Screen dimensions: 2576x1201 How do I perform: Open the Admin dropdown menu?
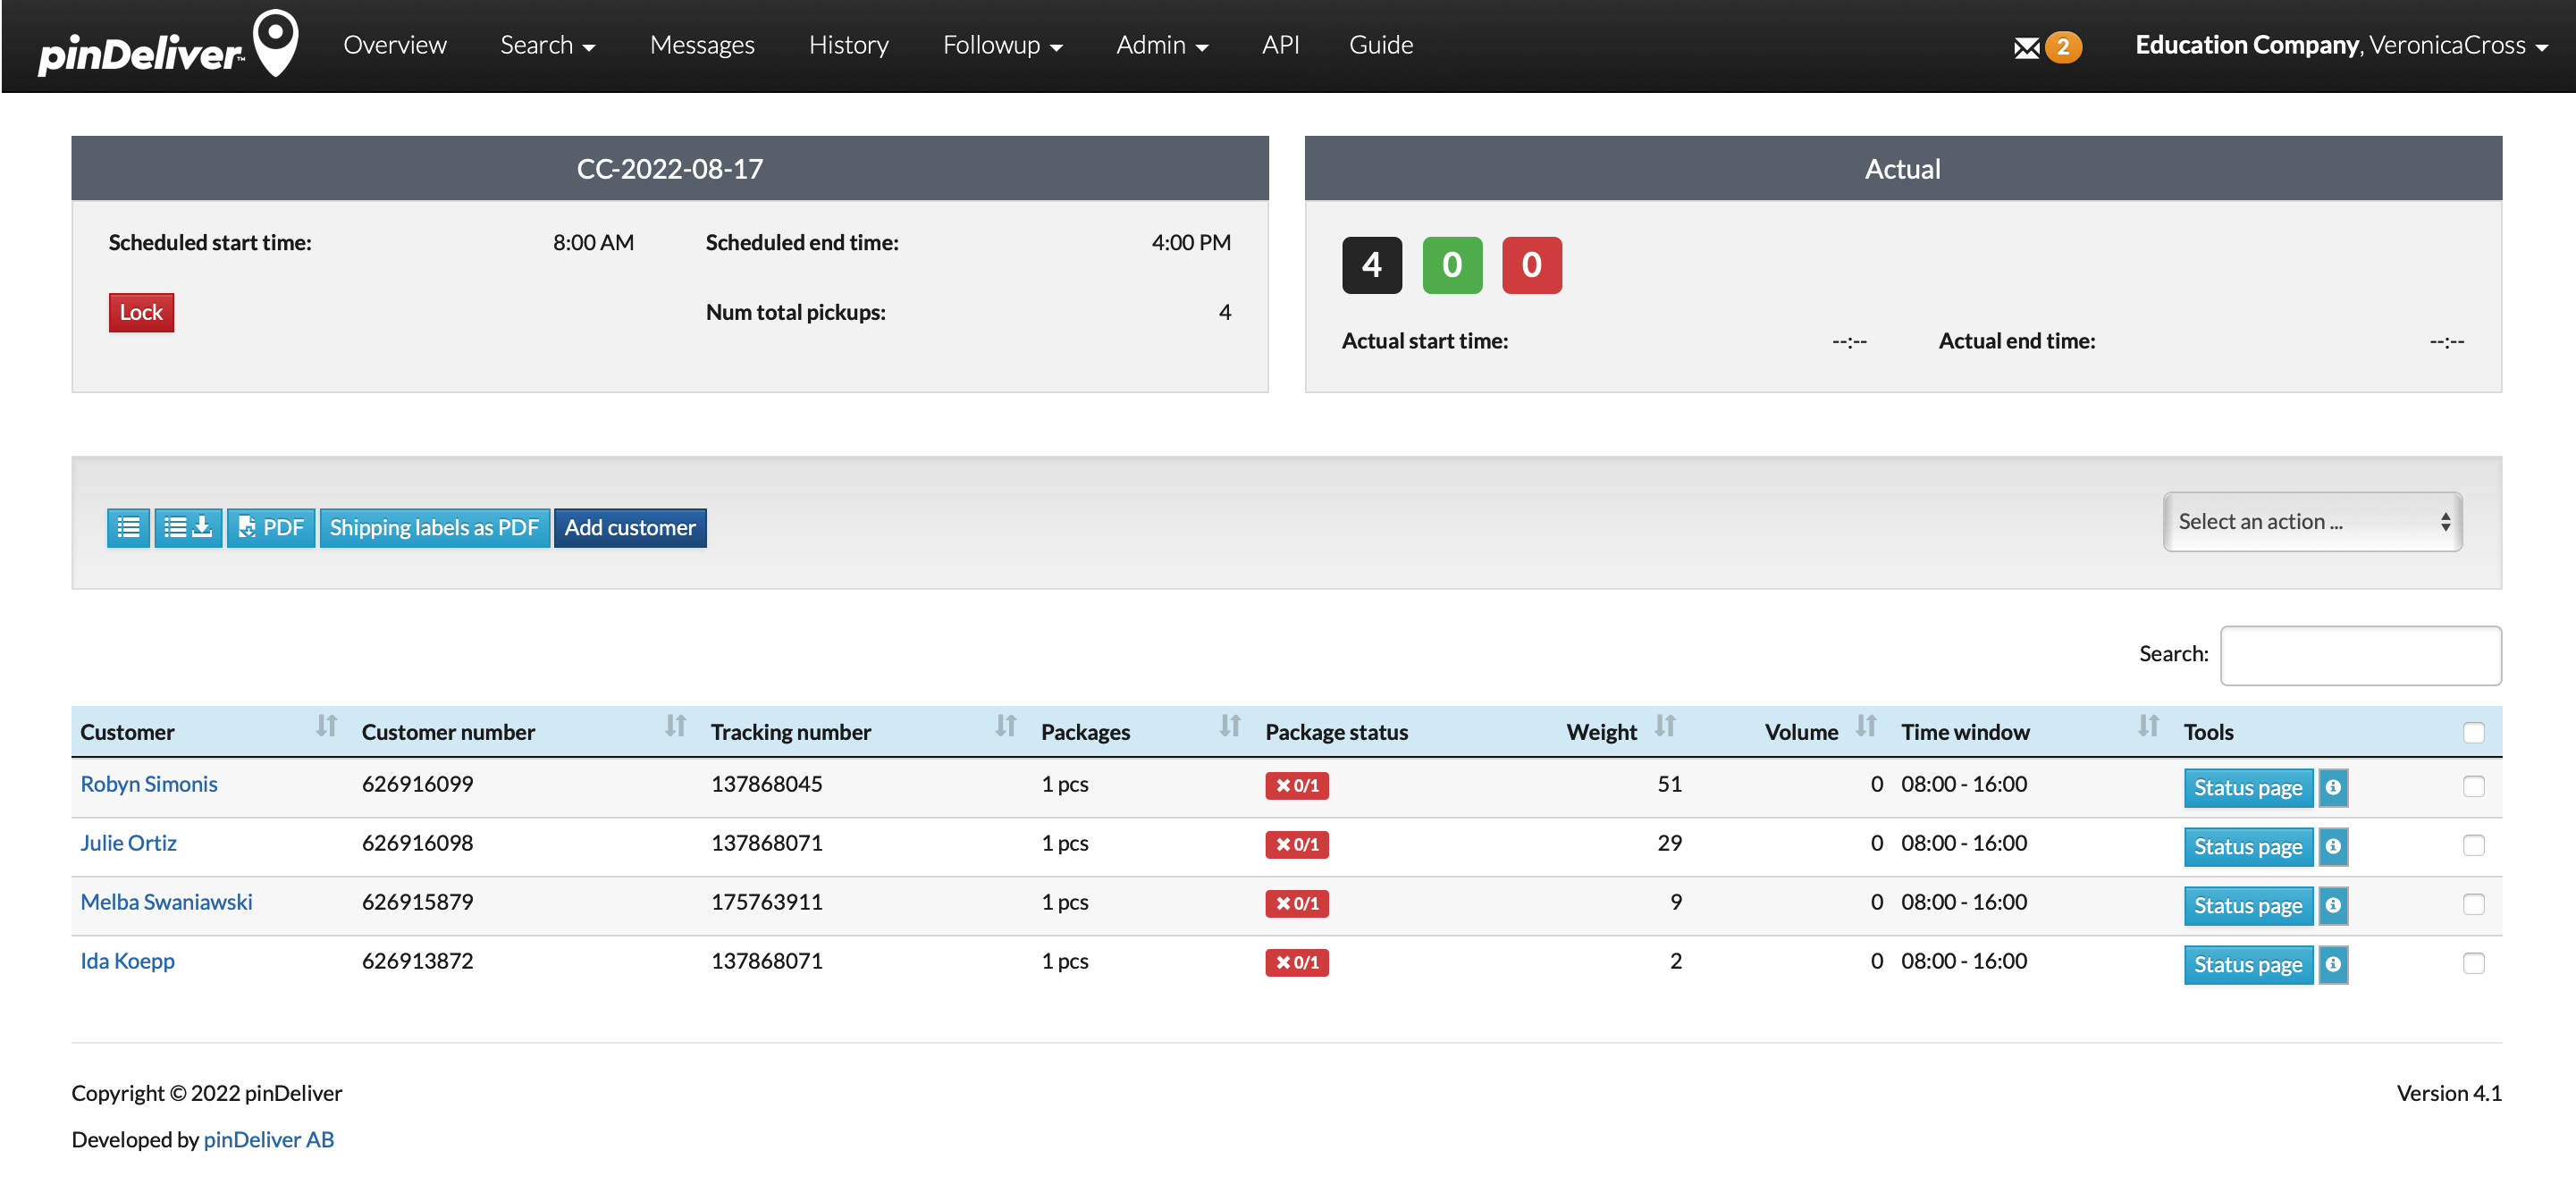click(1162, 46)
